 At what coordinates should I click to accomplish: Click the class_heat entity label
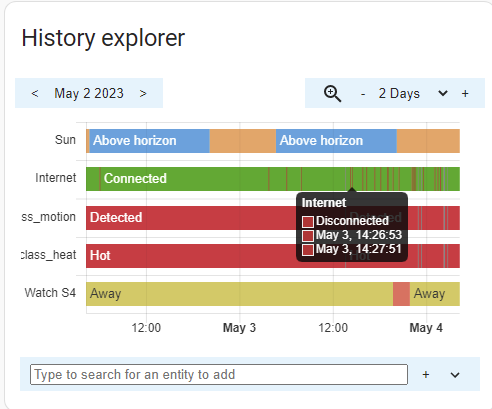click(49, 255)
